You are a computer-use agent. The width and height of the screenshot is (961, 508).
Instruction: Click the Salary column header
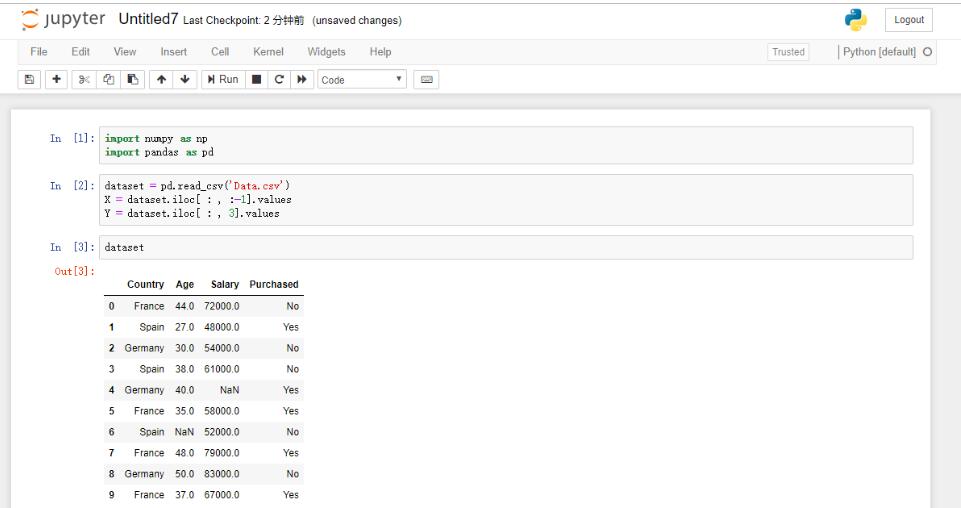(225, 284)
